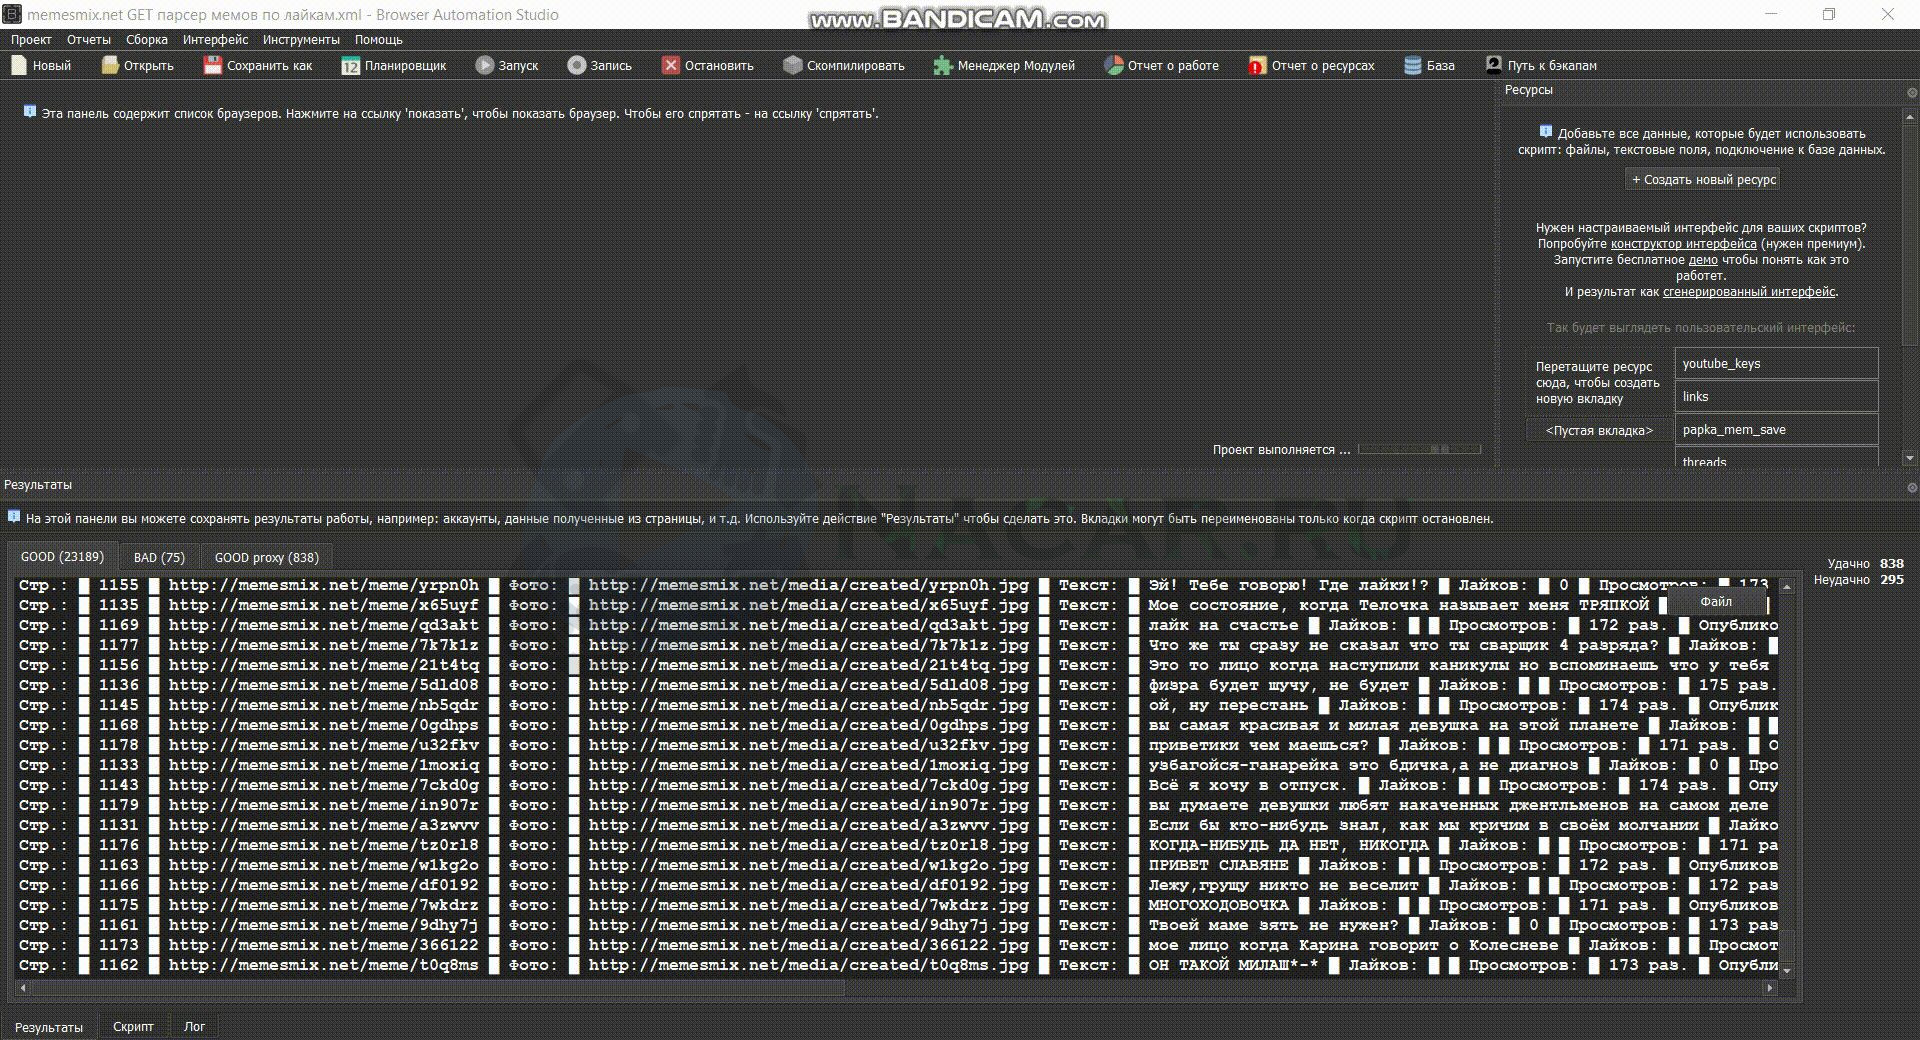Click the Результаты panel float icon
Viewport: 1920px width, 1040px height.
point(1912,487)
